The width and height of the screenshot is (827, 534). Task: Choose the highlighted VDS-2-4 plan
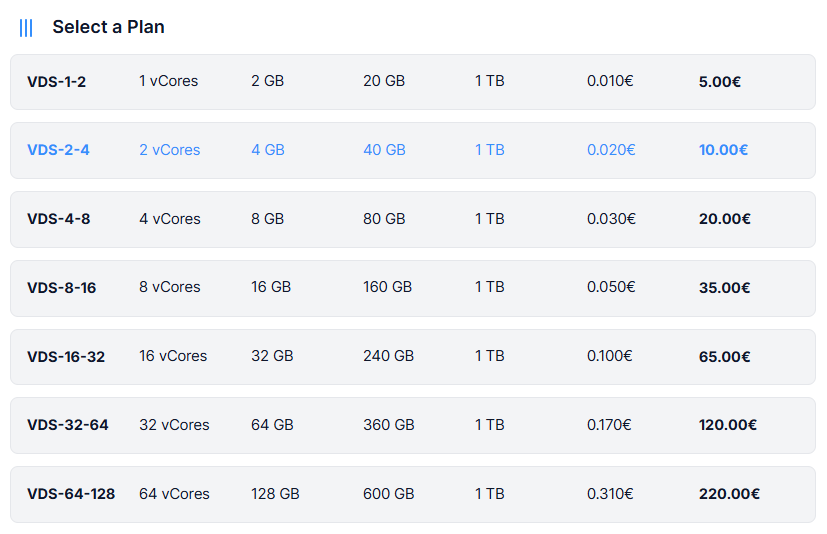pos(59,150)
